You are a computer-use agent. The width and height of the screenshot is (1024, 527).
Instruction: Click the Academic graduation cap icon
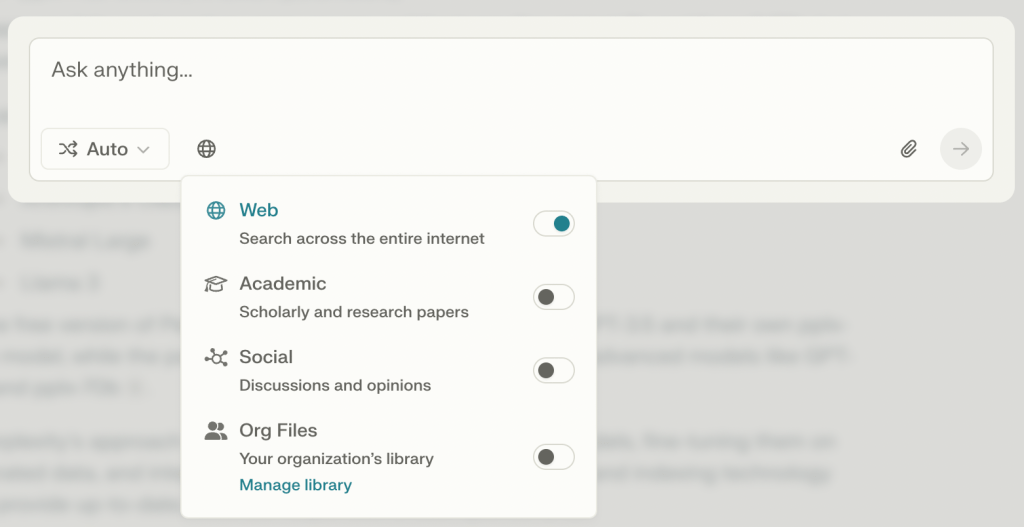point(216,284)
